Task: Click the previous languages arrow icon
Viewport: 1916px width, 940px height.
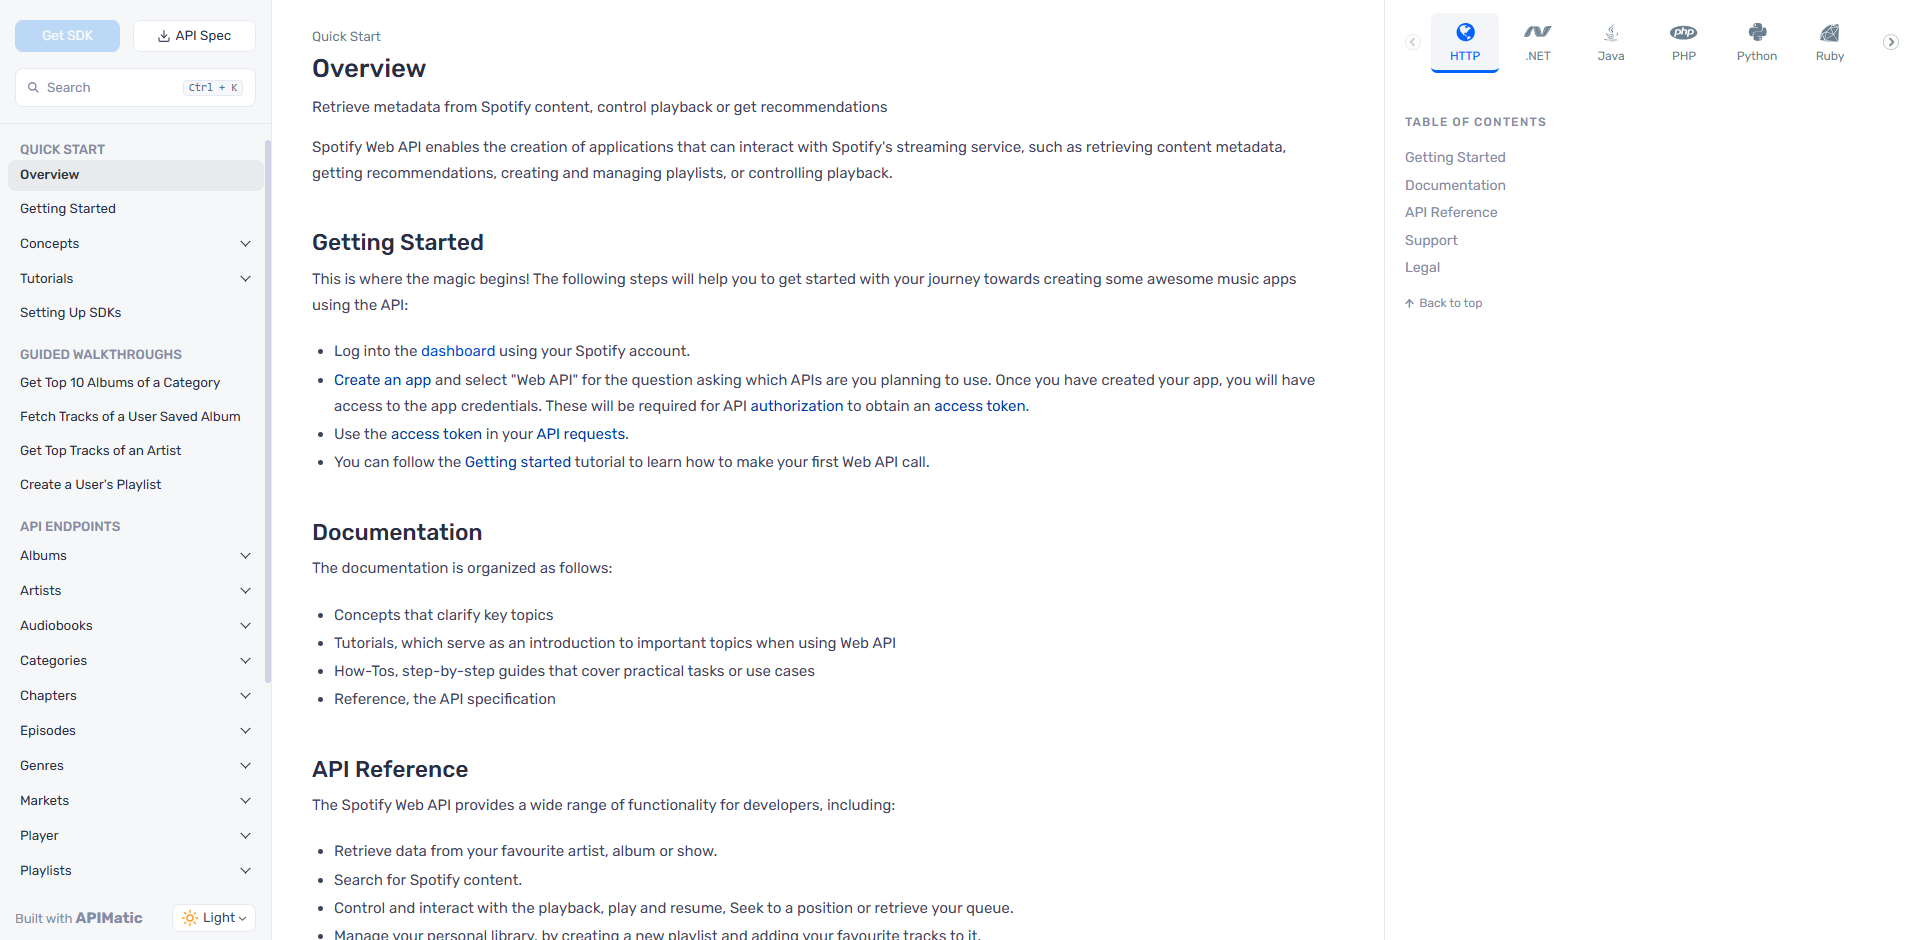Action: coord(1413,42)
